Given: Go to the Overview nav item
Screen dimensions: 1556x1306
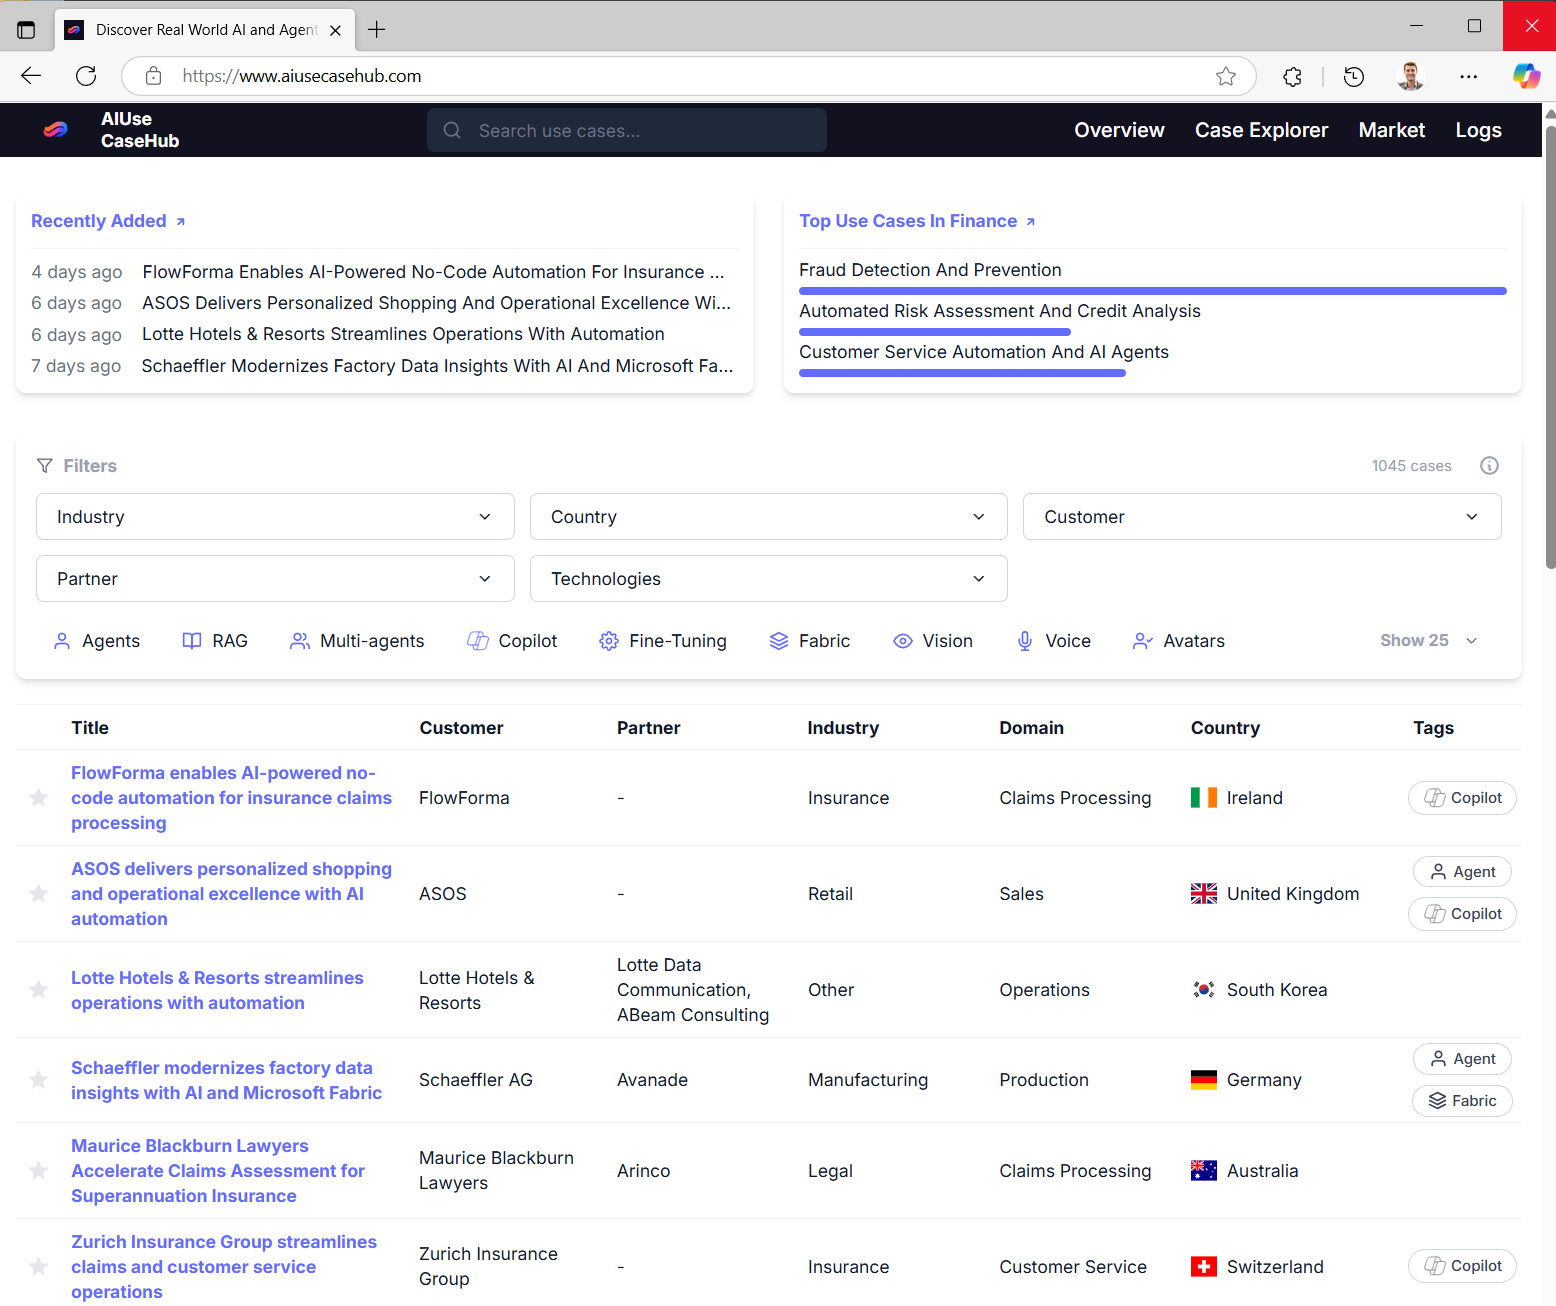Looking at the screenshot, I should [x=1119, y=130].
